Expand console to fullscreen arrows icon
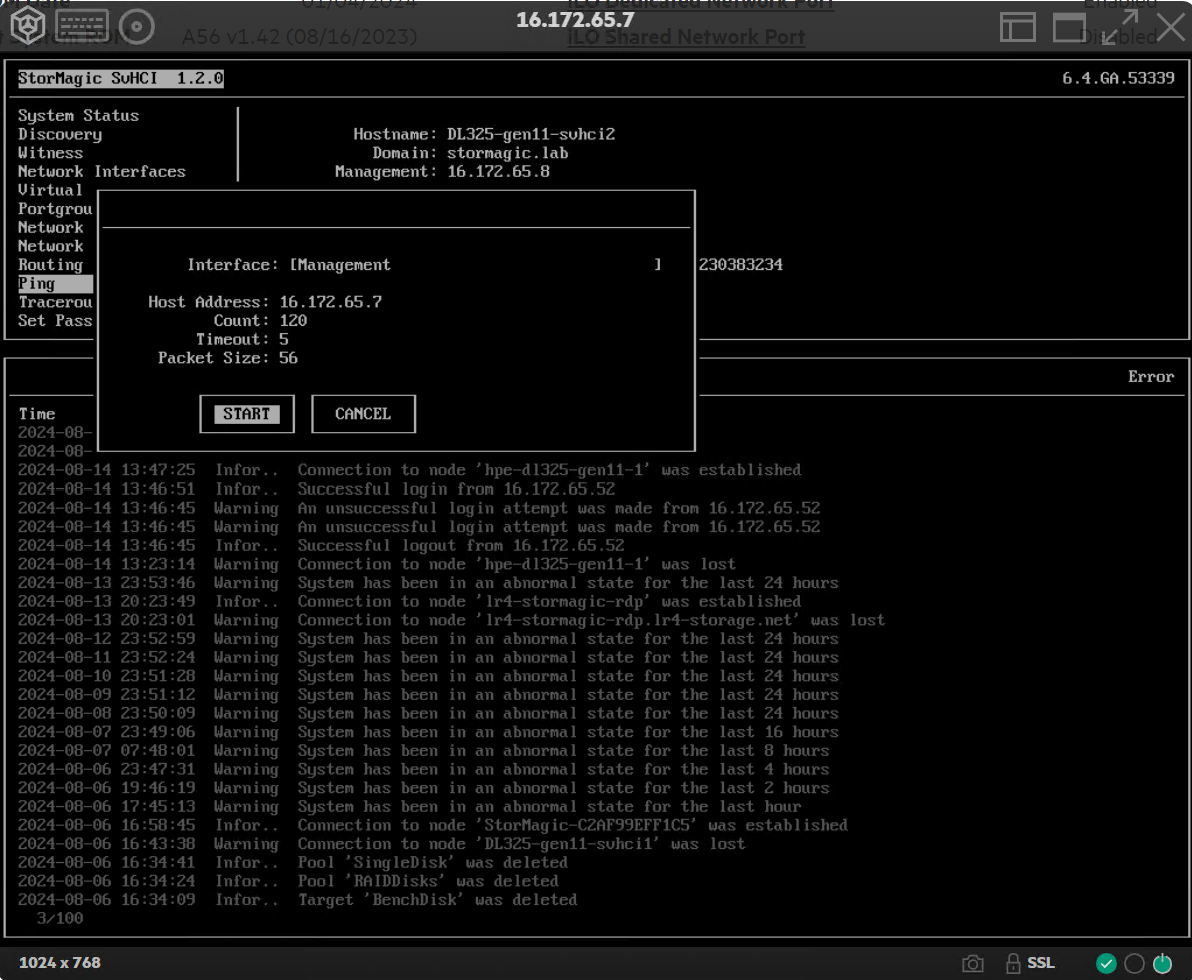1192x980 pixels. [x=1120, y=27]
